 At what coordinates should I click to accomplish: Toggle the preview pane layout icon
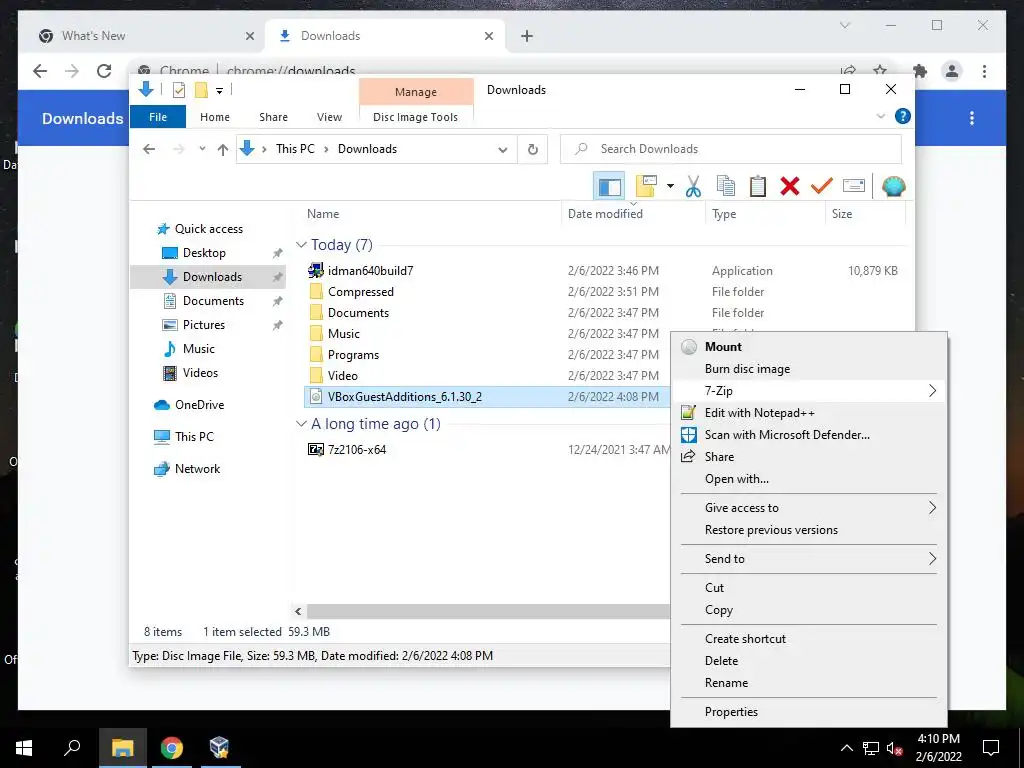click(x=609, y=187)
